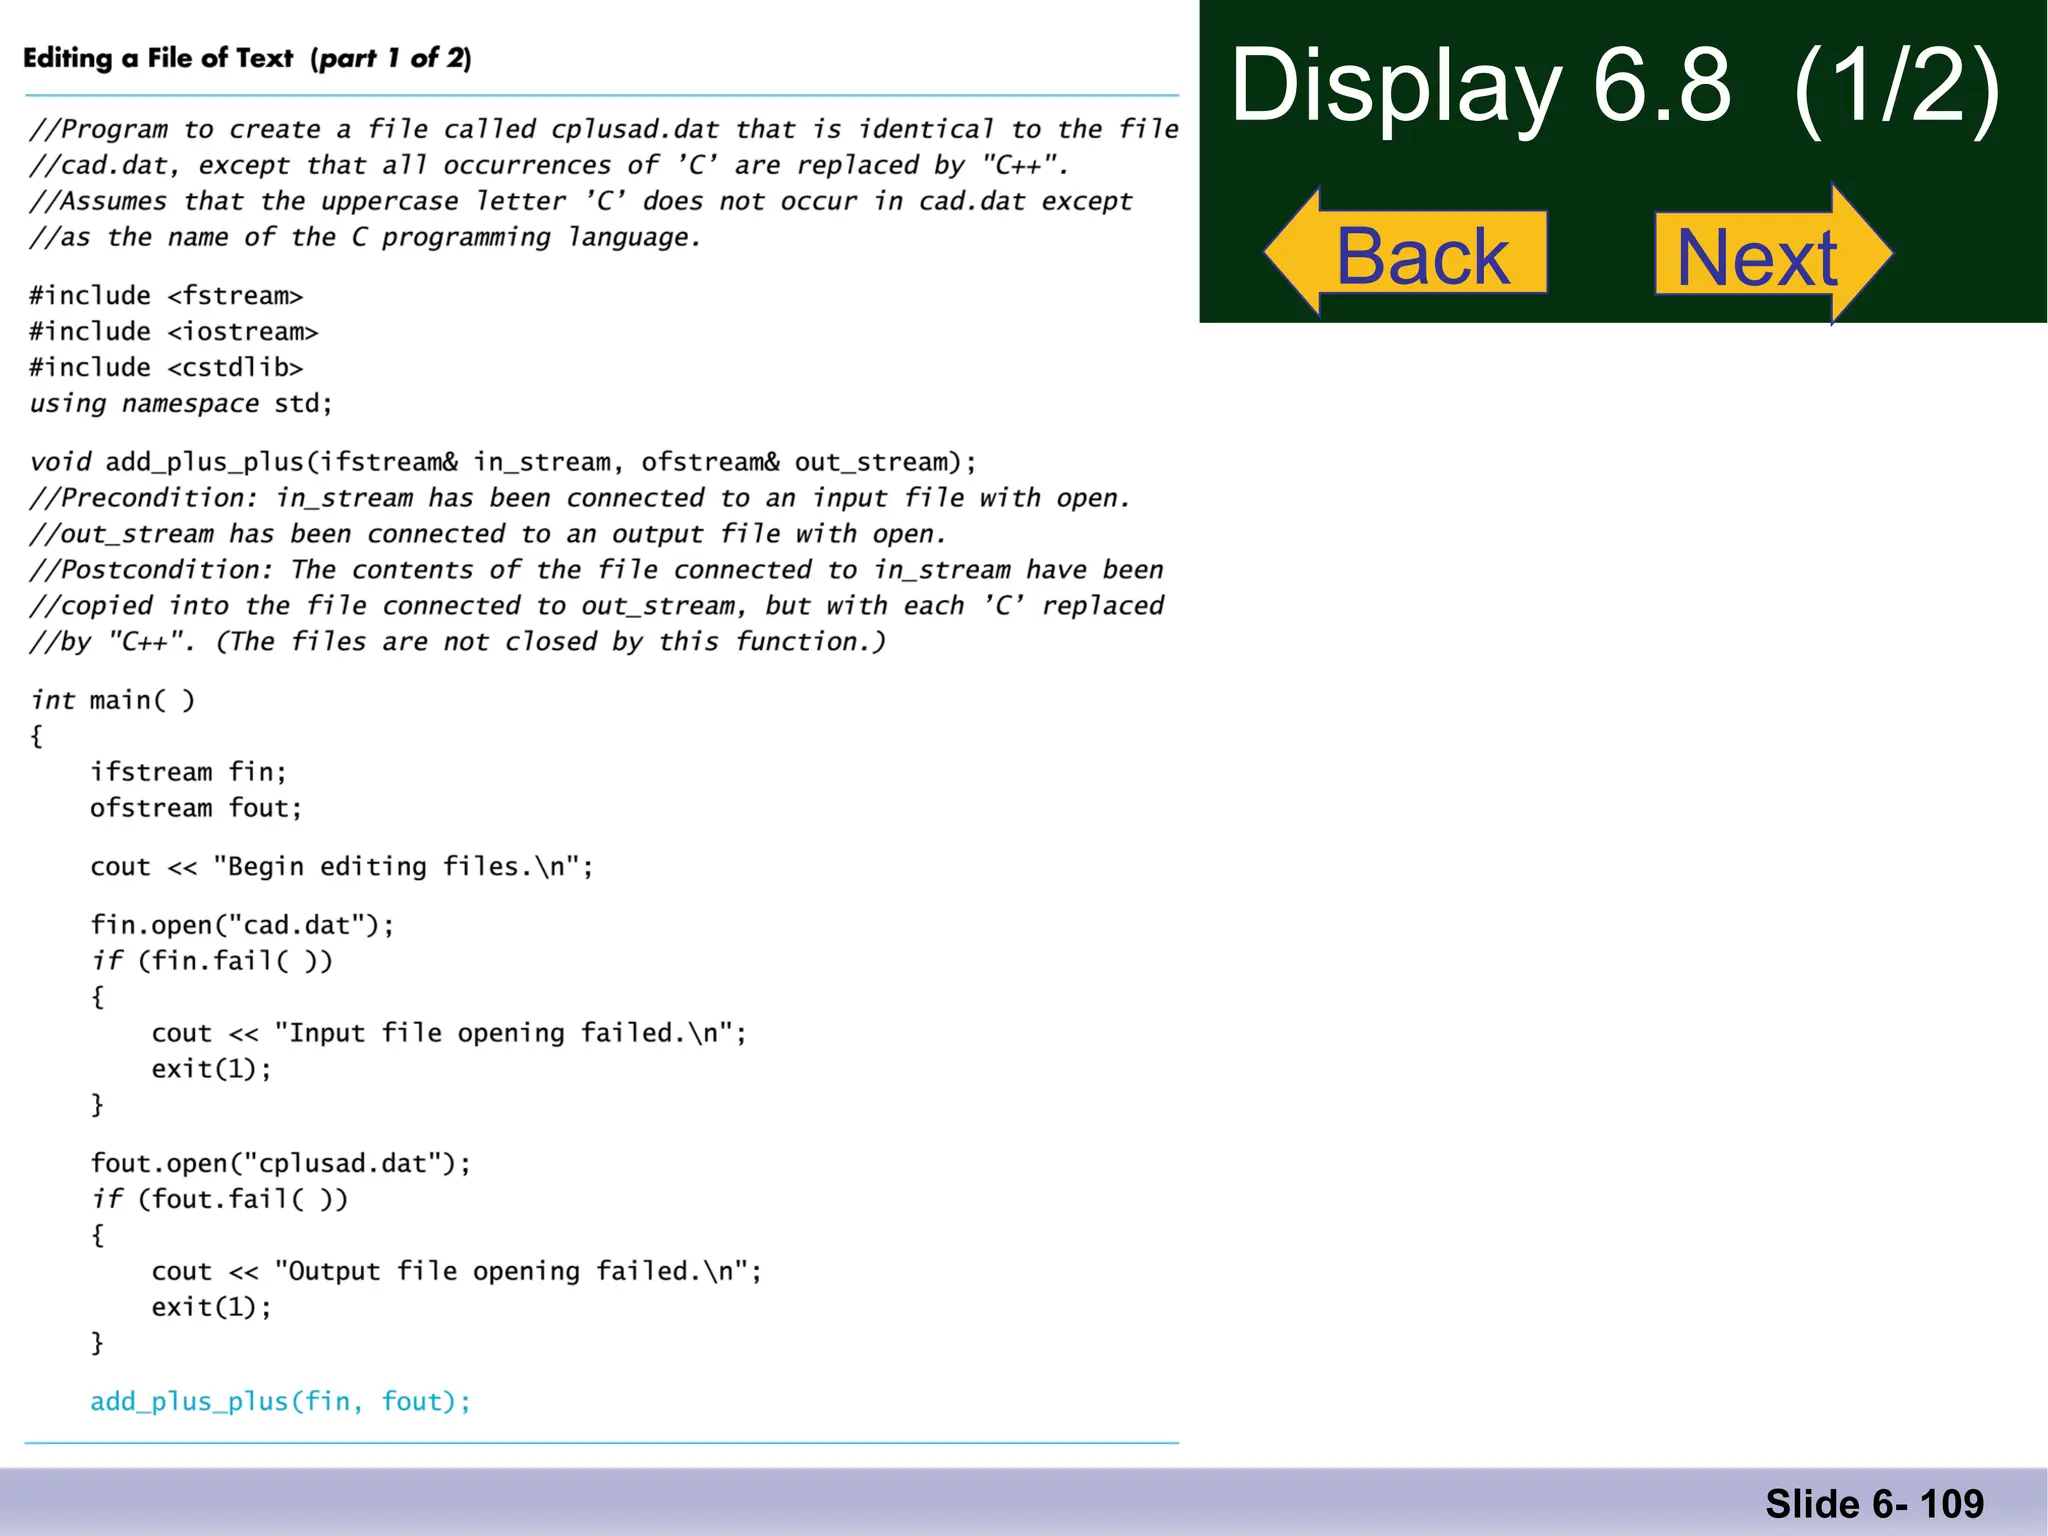Click the 'Output file opening failed.' line
The width and height of the screenshot is (2048, 1536).
point(457,1271)
